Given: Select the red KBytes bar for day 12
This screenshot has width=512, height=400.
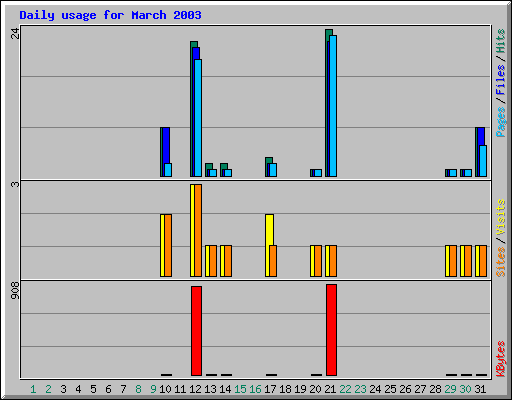Looking at the screenshot, I should (196, 331).
